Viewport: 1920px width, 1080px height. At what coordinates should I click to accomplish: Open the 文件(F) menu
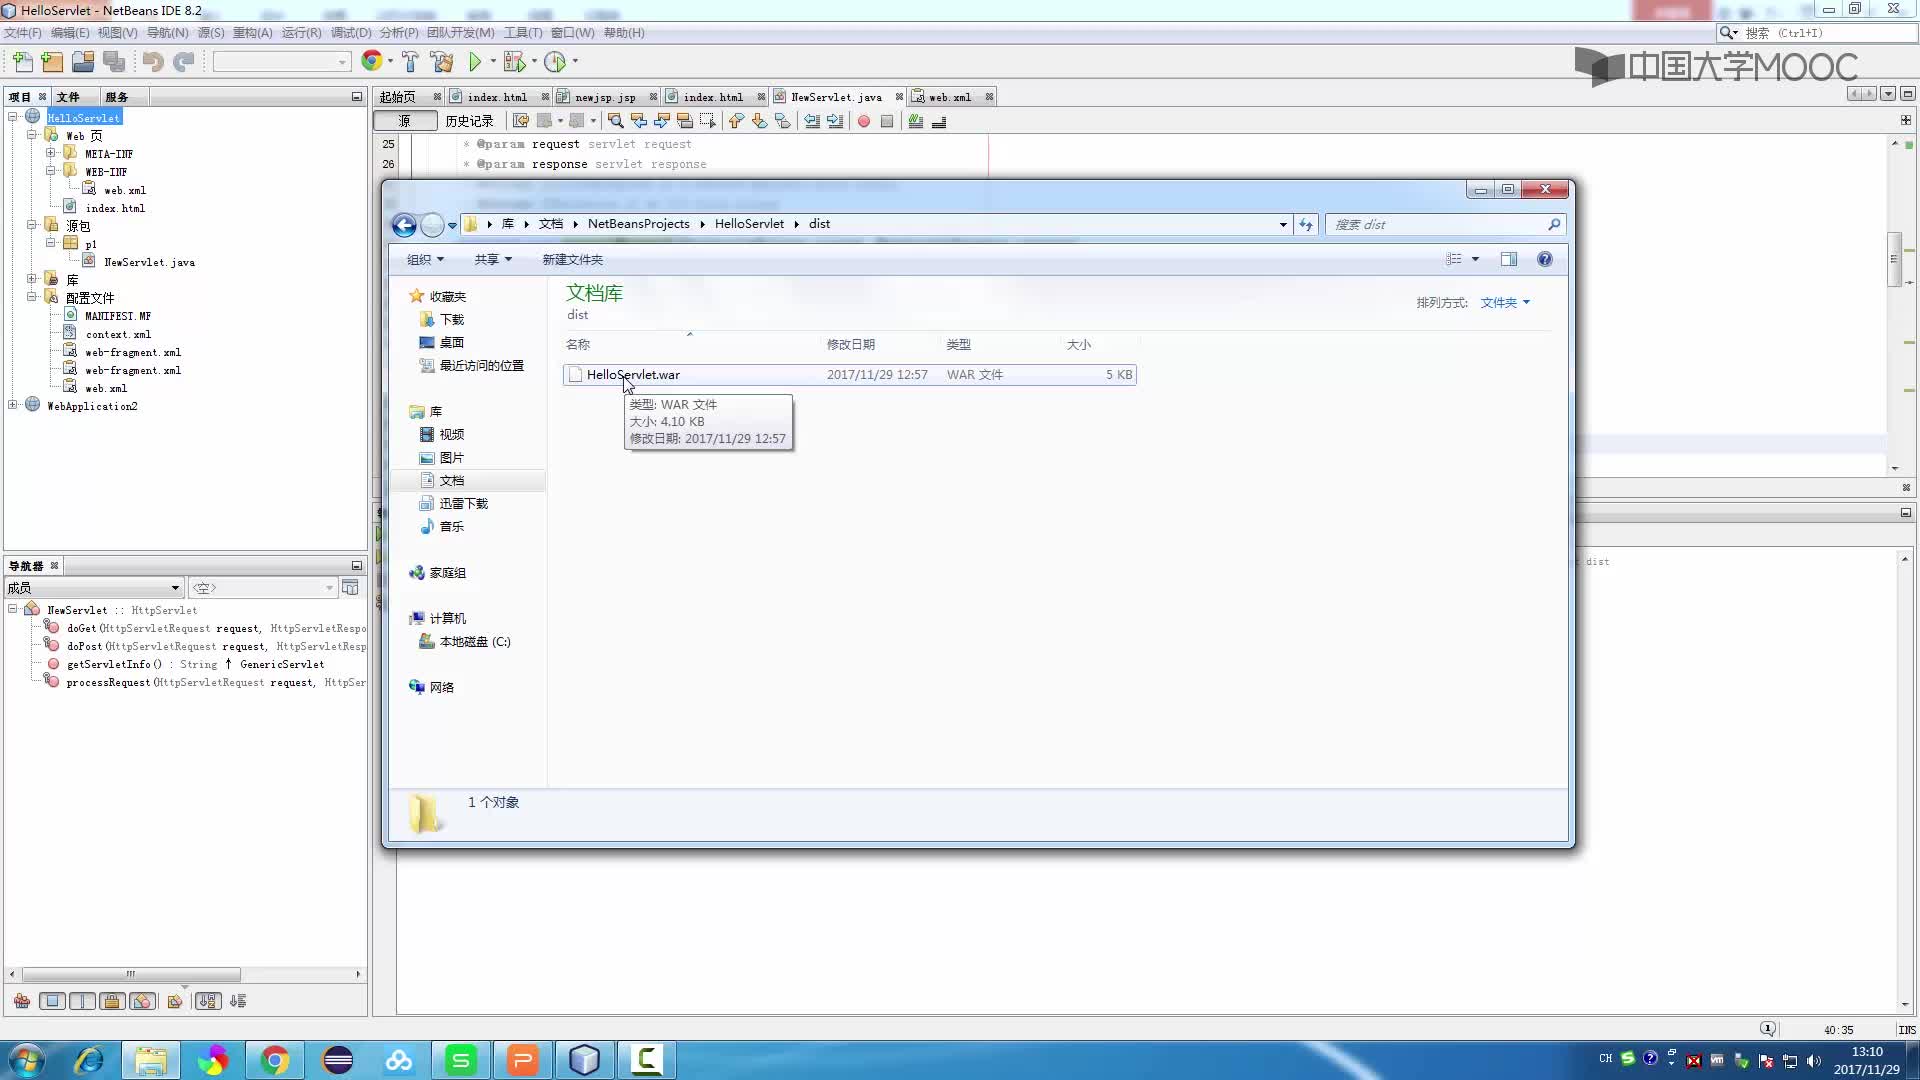click(22, 33)
